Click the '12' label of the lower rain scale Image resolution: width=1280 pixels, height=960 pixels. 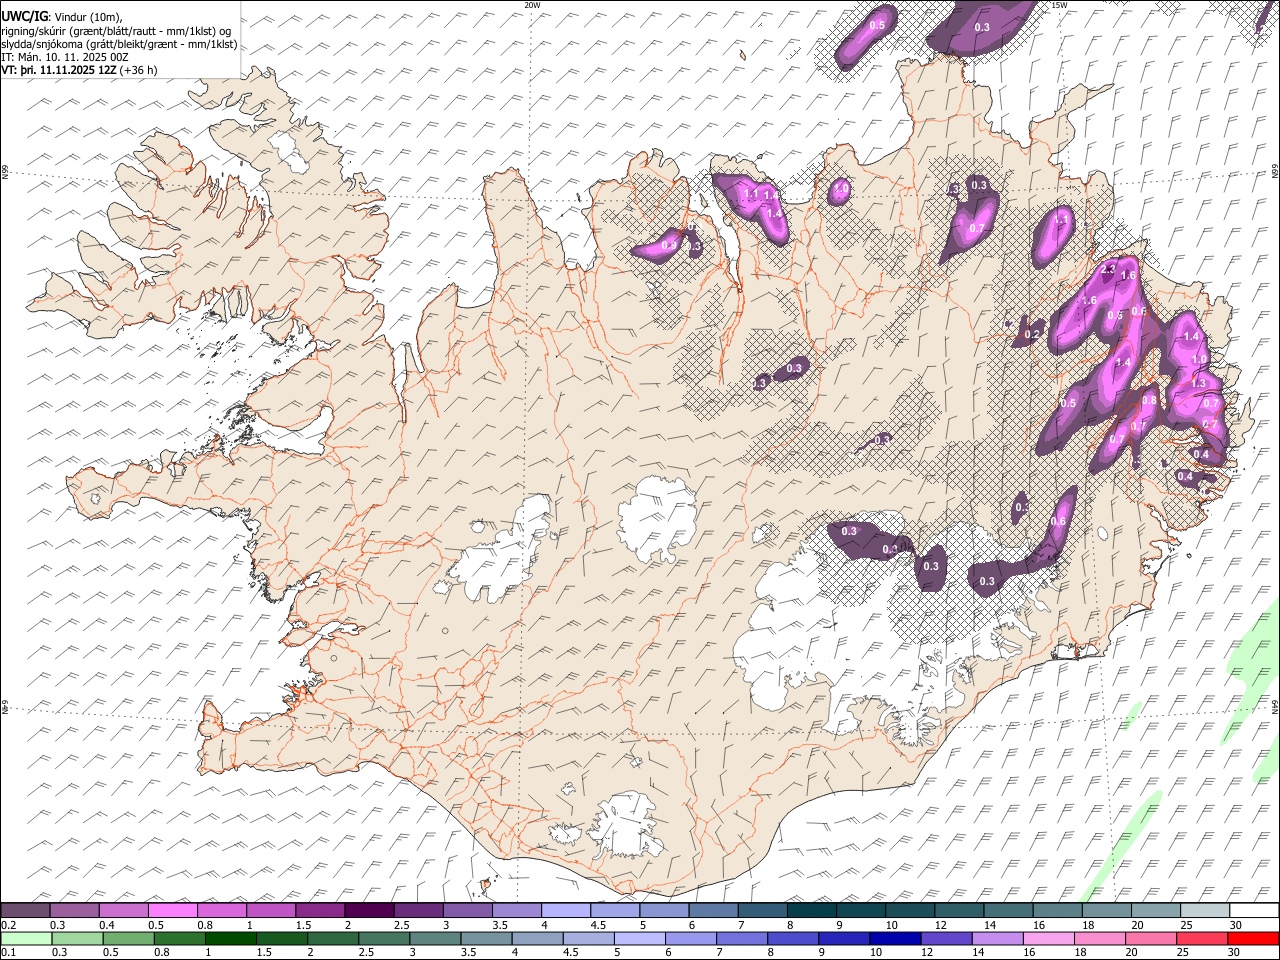[x=927, y=952]
